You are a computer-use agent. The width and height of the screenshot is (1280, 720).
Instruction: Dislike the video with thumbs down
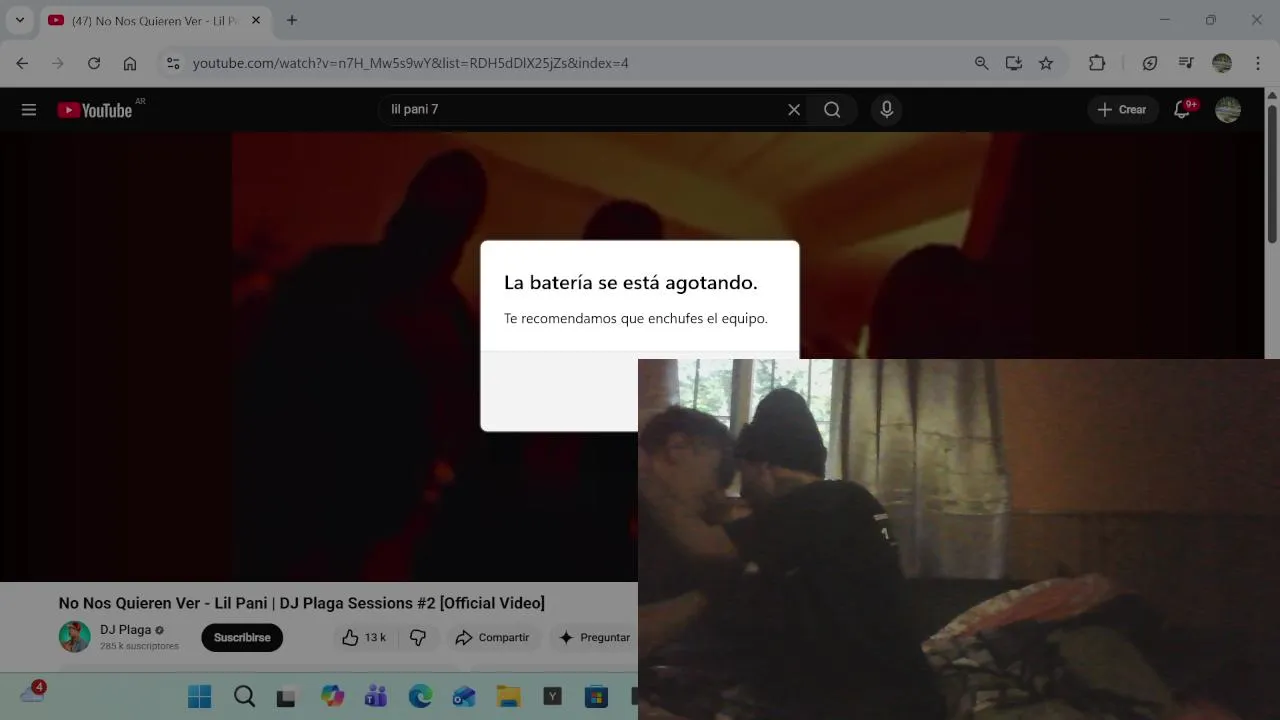pos(418,638)
